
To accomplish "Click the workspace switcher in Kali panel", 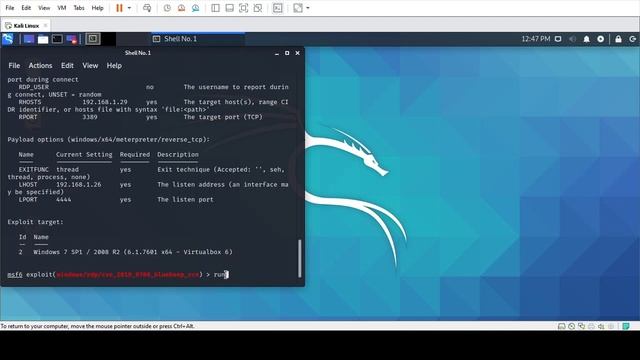I will point(93,39).
